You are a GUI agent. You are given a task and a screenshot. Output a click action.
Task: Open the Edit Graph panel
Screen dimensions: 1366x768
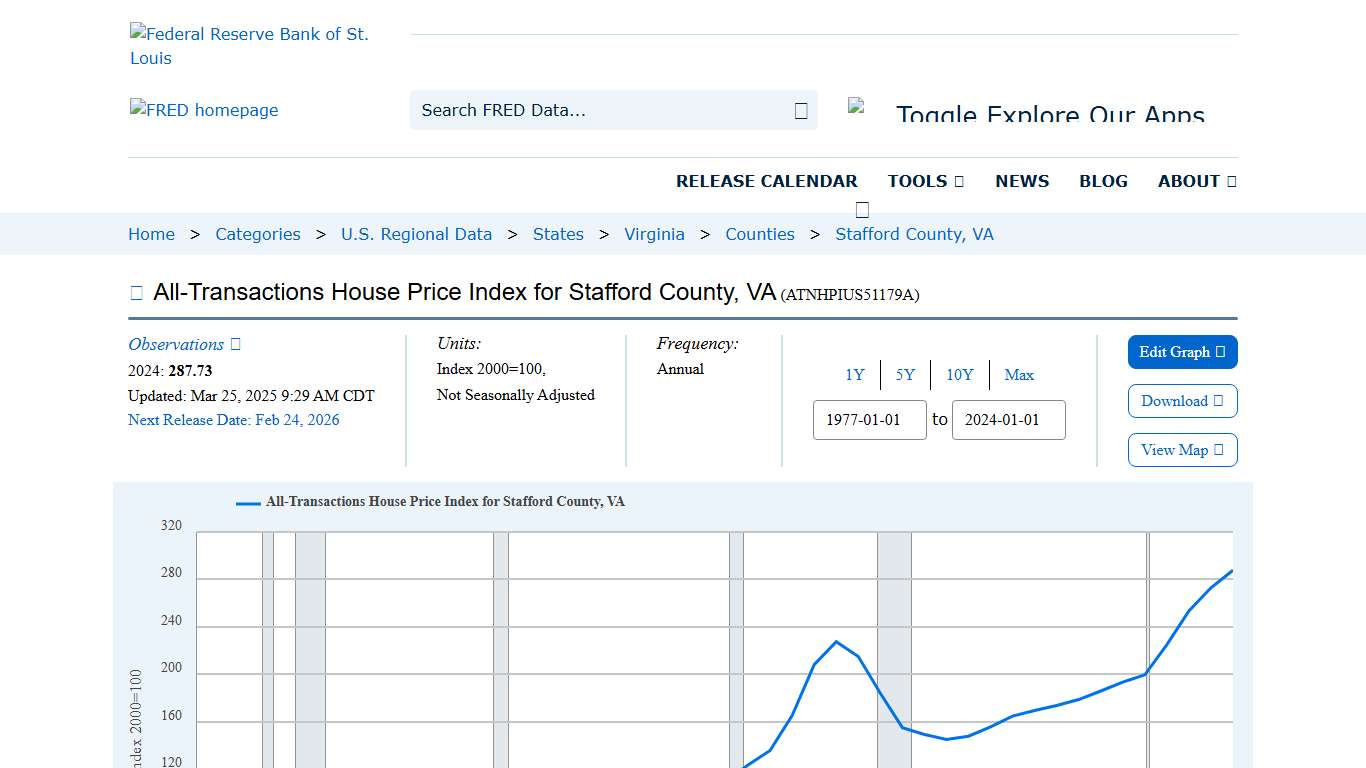(x=1182, y=352)
